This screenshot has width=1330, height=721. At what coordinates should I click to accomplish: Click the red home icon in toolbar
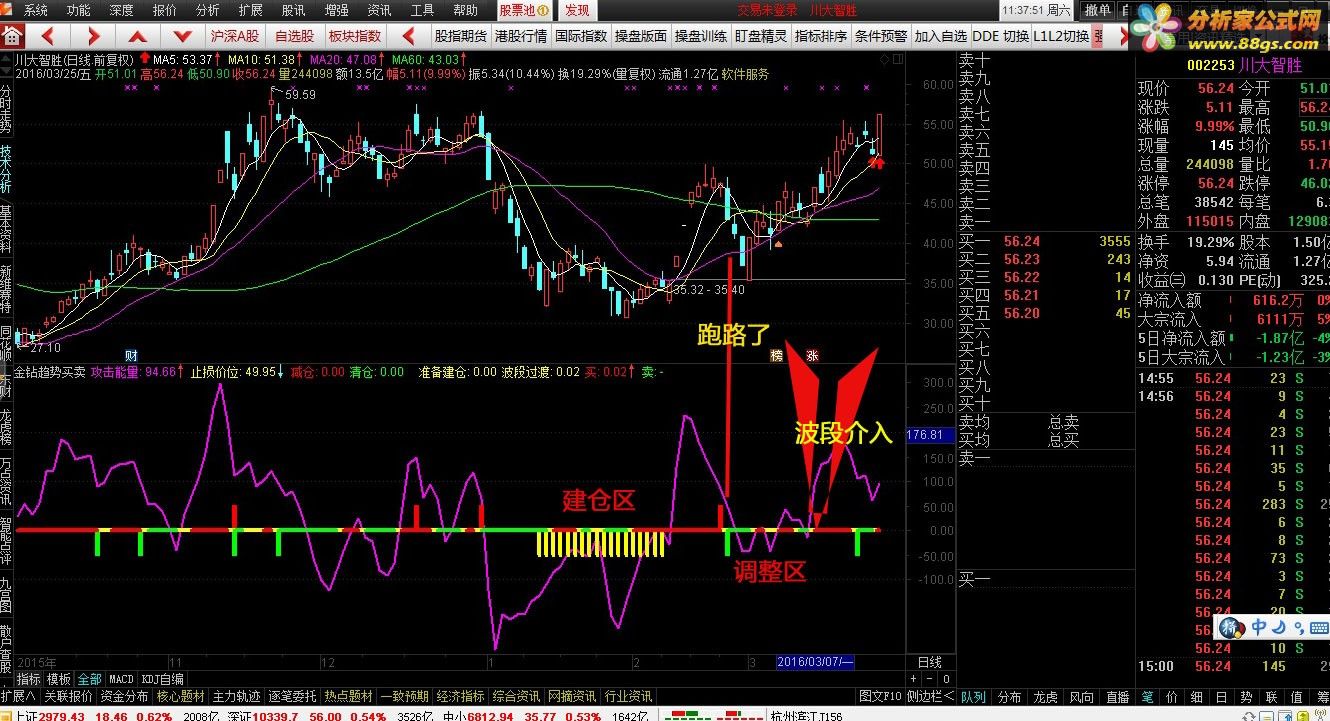(12, 36)
